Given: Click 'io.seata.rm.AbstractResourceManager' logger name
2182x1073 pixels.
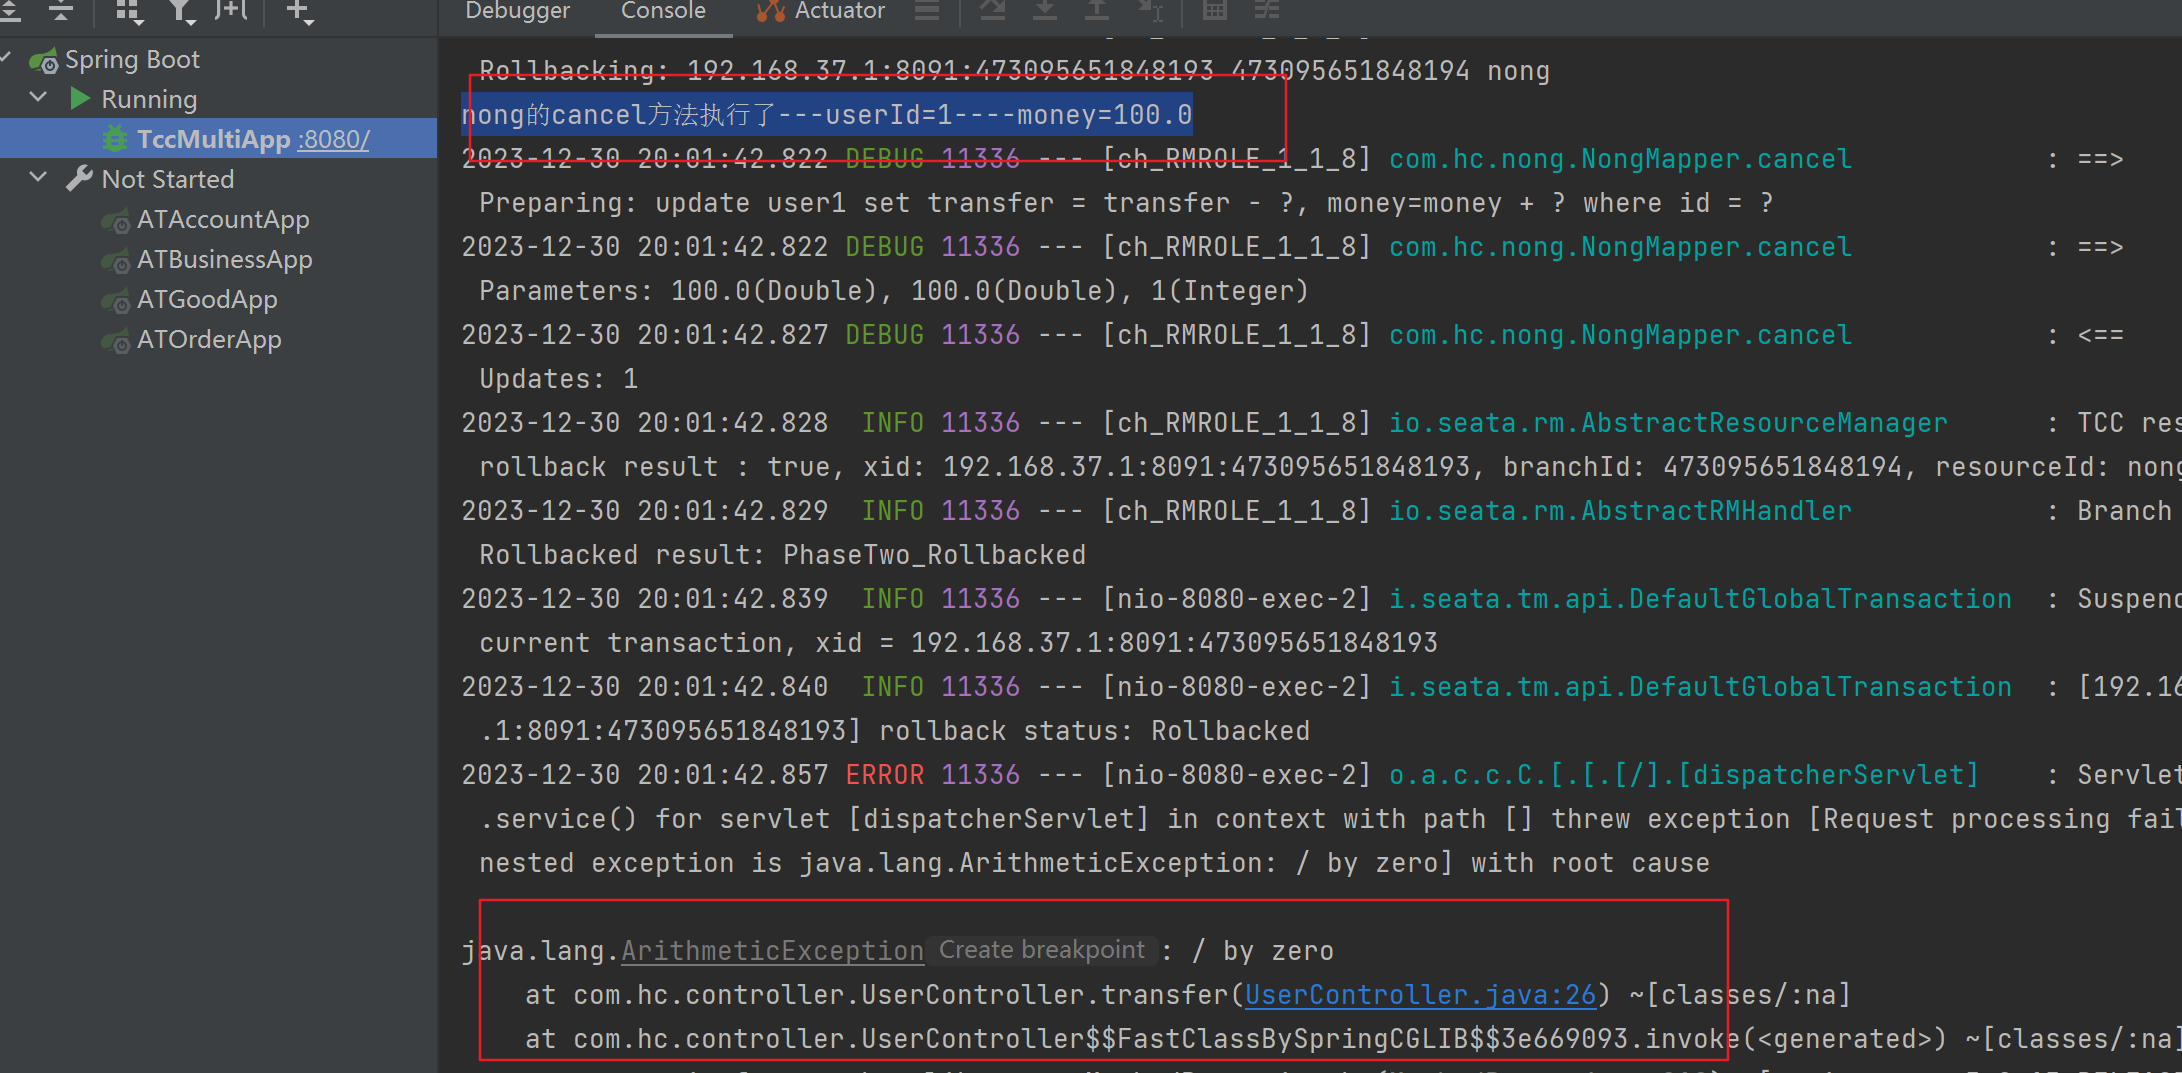Looking at the screenshot, I should (x=1668, y=423).
